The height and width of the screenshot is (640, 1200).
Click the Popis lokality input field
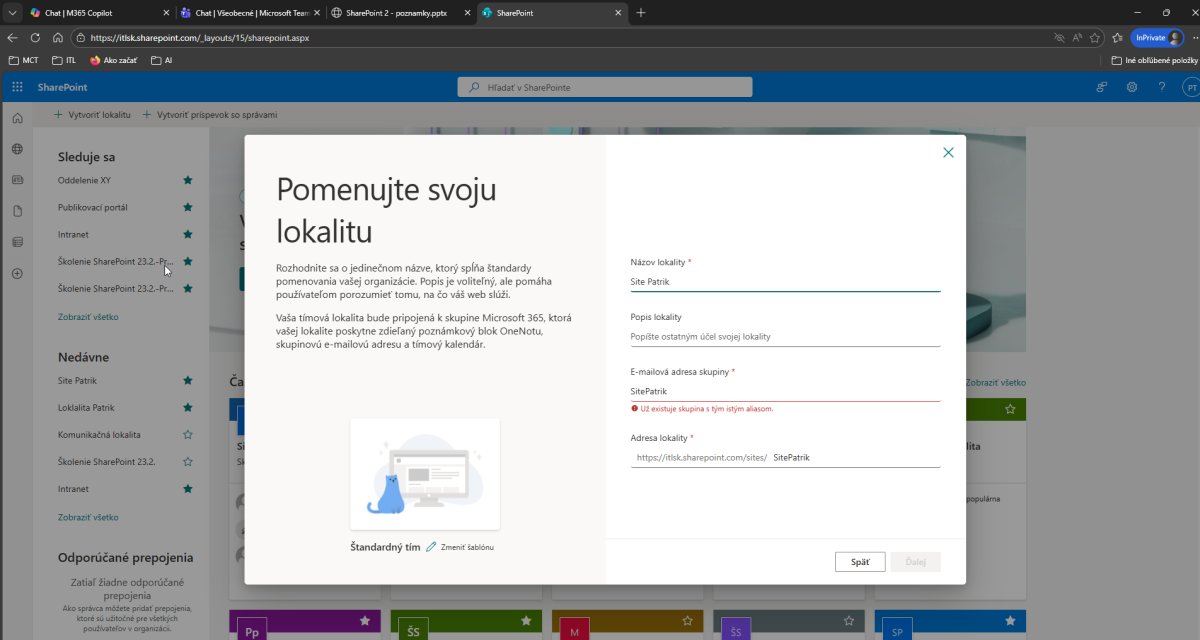pos(785,337)
